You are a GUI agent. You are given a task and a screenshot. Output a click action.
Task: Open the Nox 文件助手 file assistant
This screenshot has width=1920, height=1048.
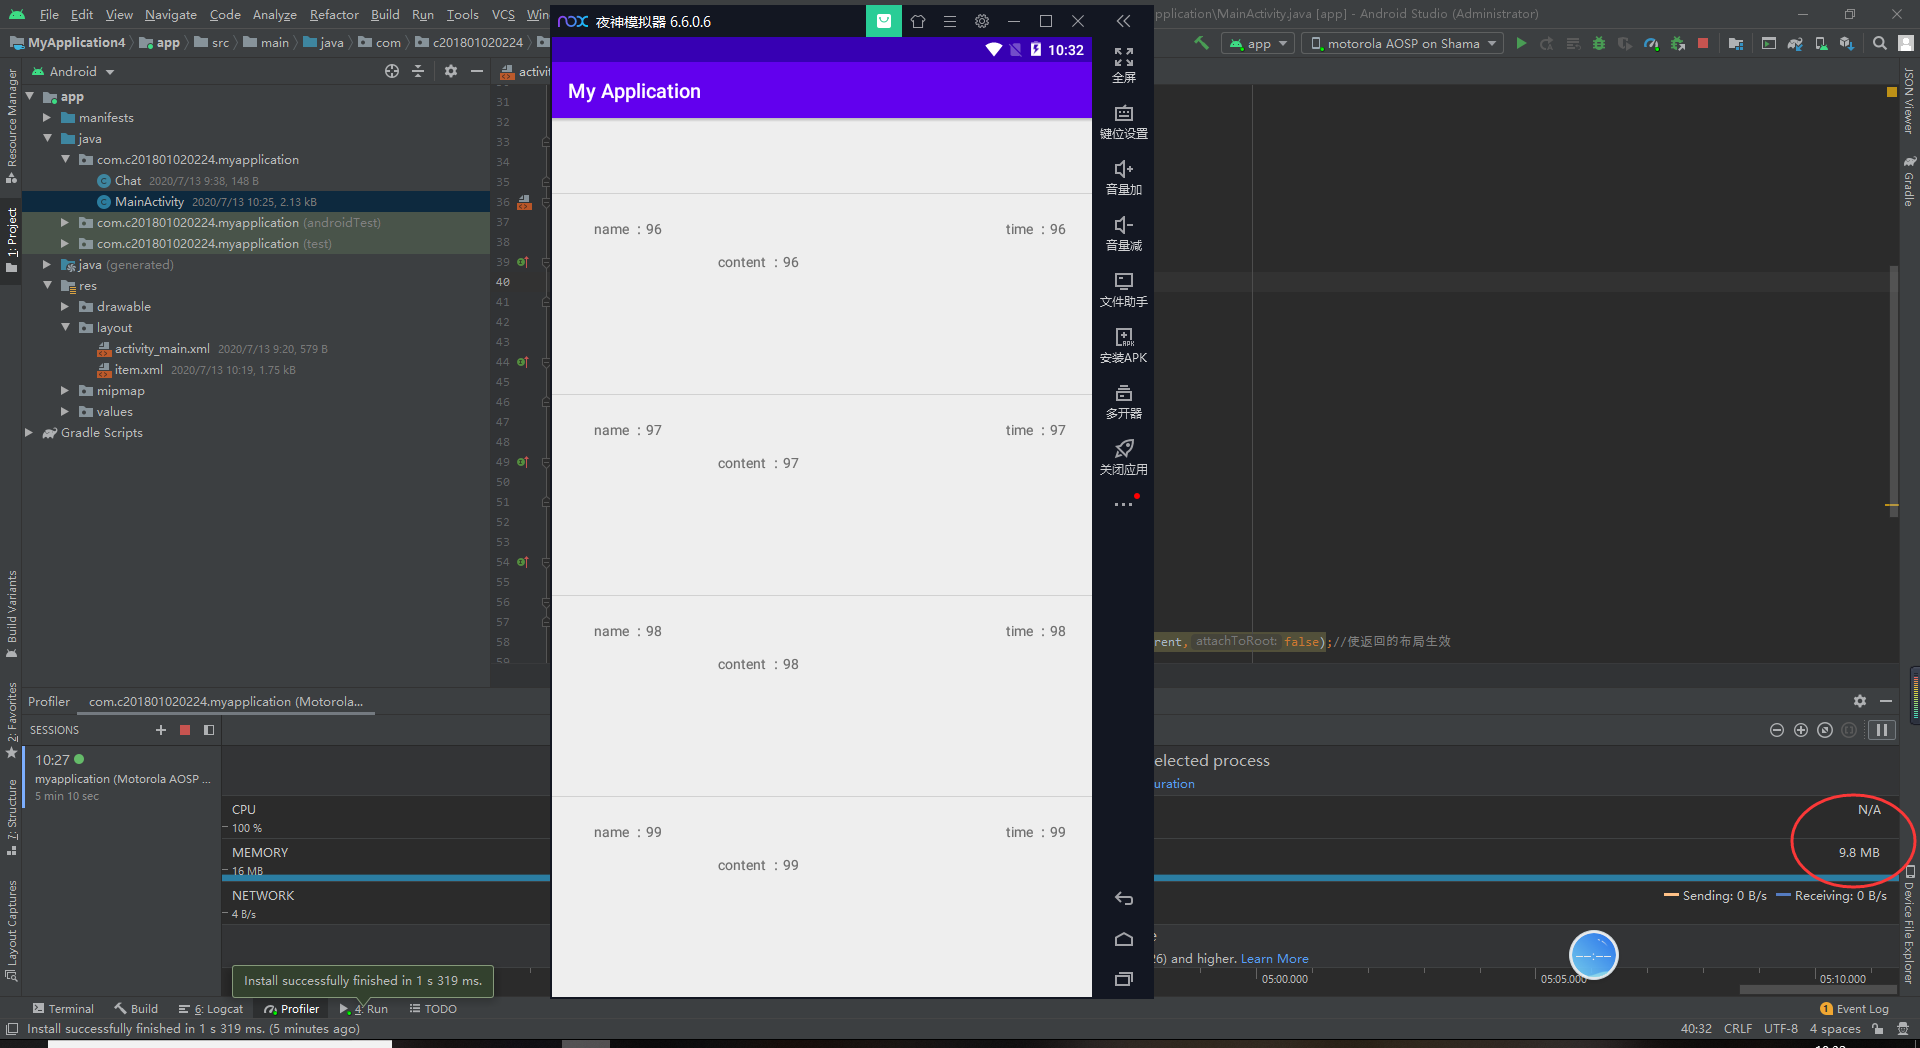coord(1123,290)
